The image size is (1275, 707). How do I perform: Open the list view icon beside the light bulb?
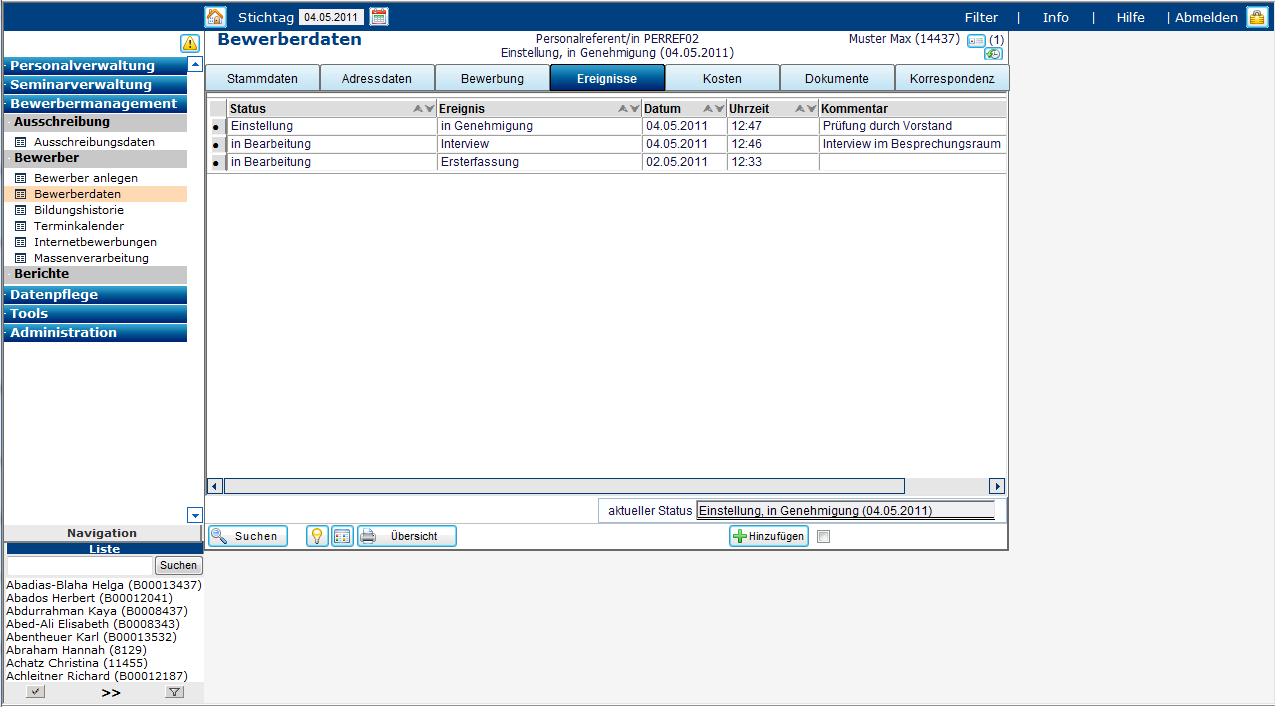[342, 536]
